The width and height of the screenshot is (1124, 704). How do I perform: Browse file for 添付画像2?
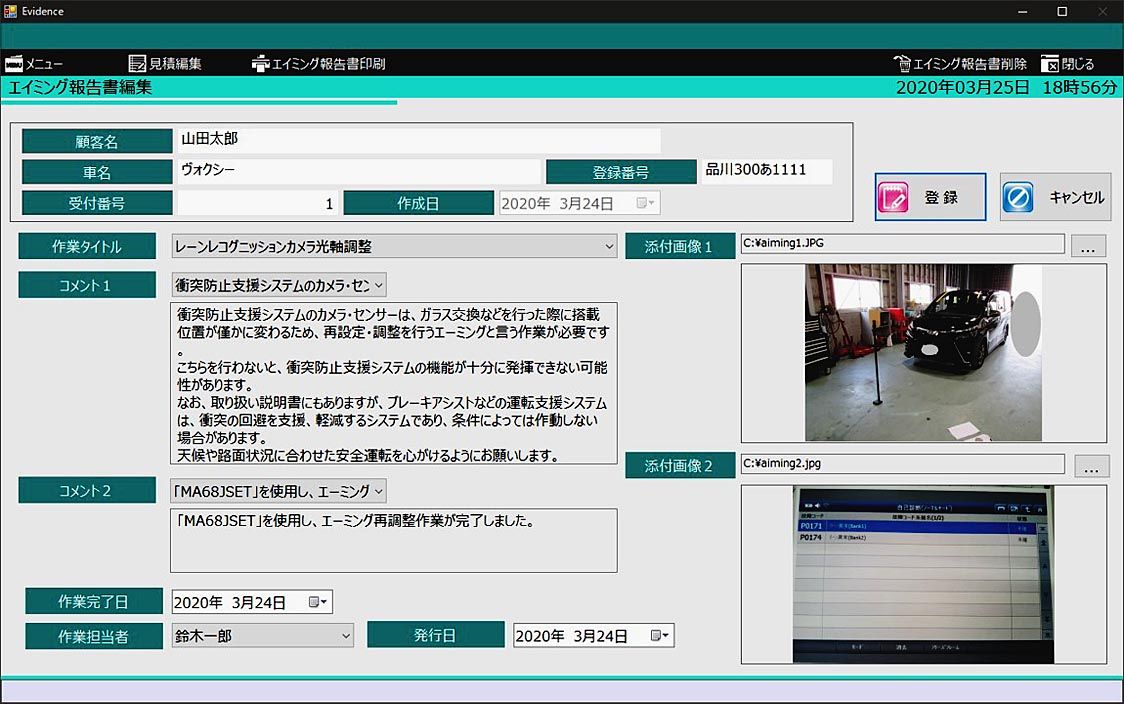coord(1091,465)
